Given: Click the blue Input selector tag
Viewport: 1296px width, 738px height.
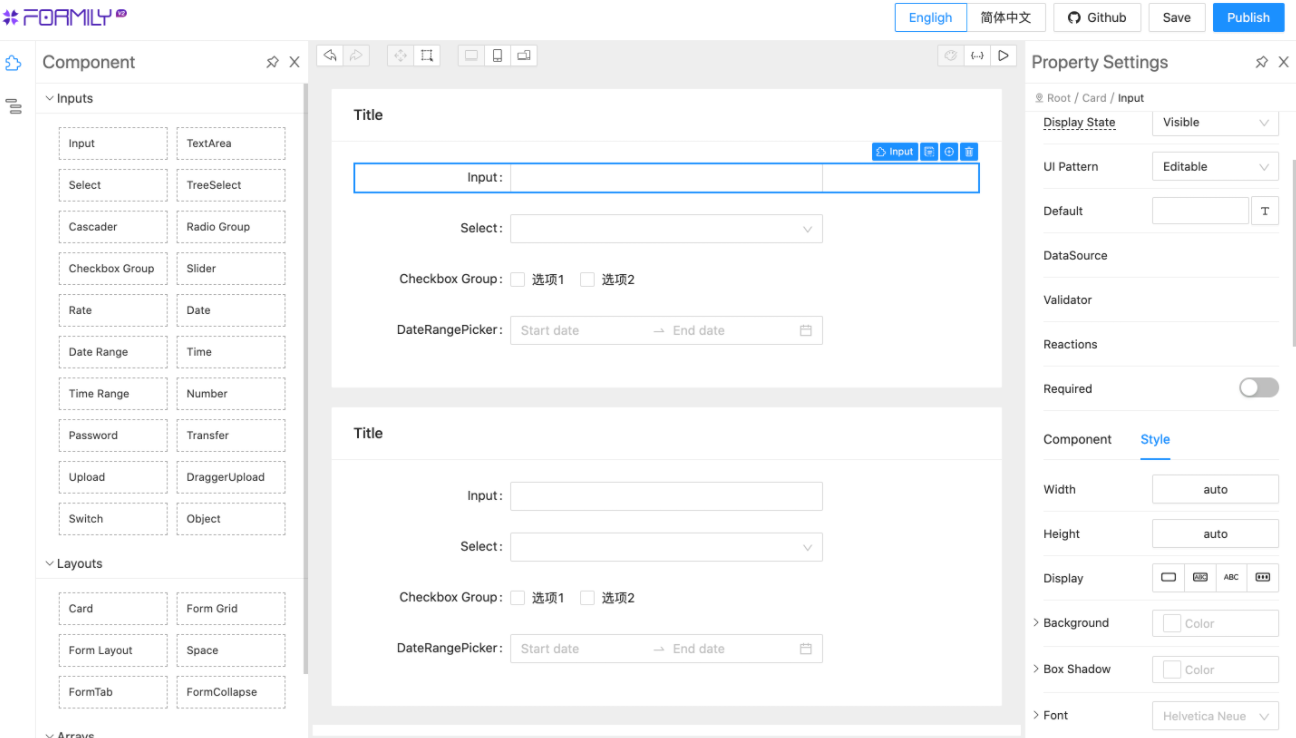Looking at the screenshot, I should click(x=895, y=152).
